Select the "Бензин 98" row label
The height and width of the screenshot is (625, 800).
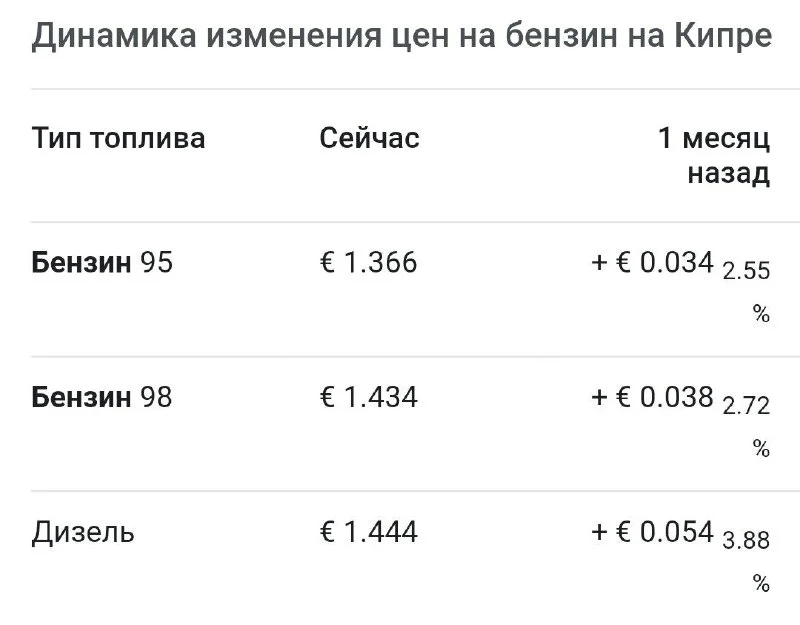pos(102,398)
